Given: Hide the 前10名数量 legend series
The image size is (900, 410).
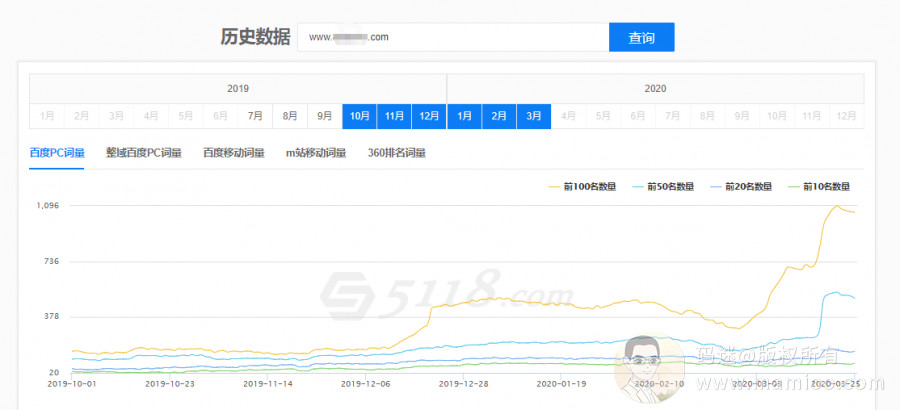Looking at the screenshot, I should click(821, 186).
